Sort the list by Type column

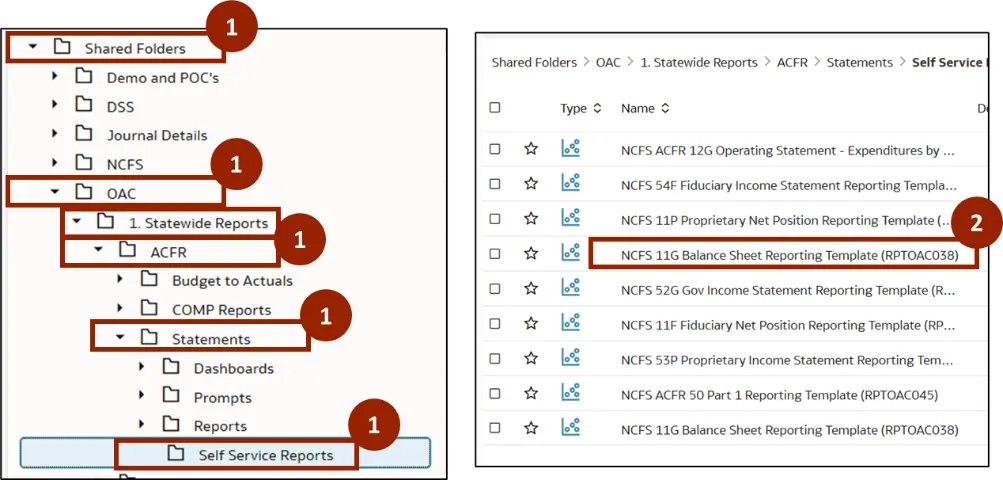(x=581, y=108)
